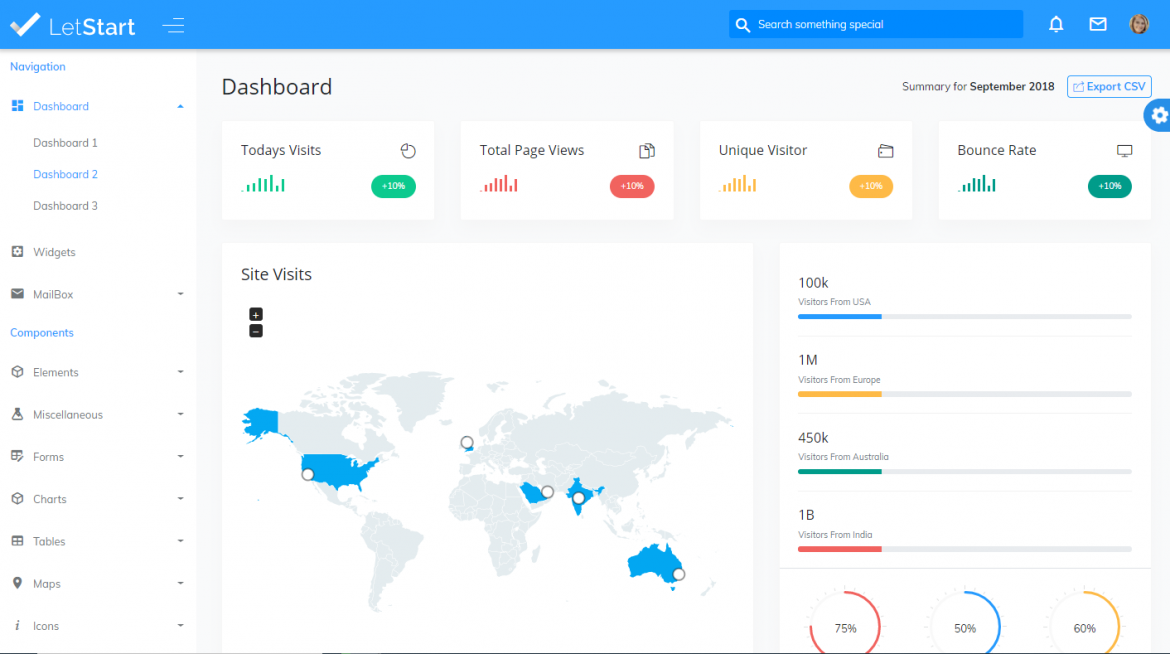This screenshot has width=1170, height=654.
Task: Click the LetStart checkmark logo
Action: click(25, 25)
